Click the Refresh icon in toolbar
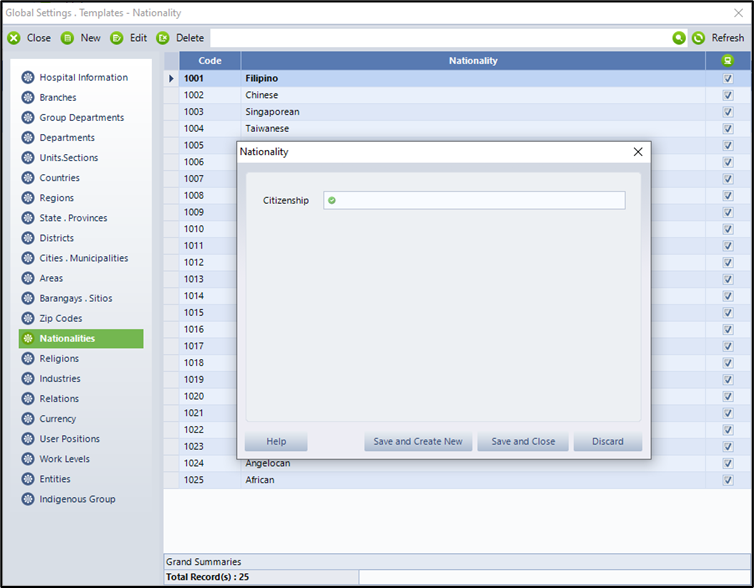This screenshot has width=754, height=588. pyautogui.click(x=699, y=38)
